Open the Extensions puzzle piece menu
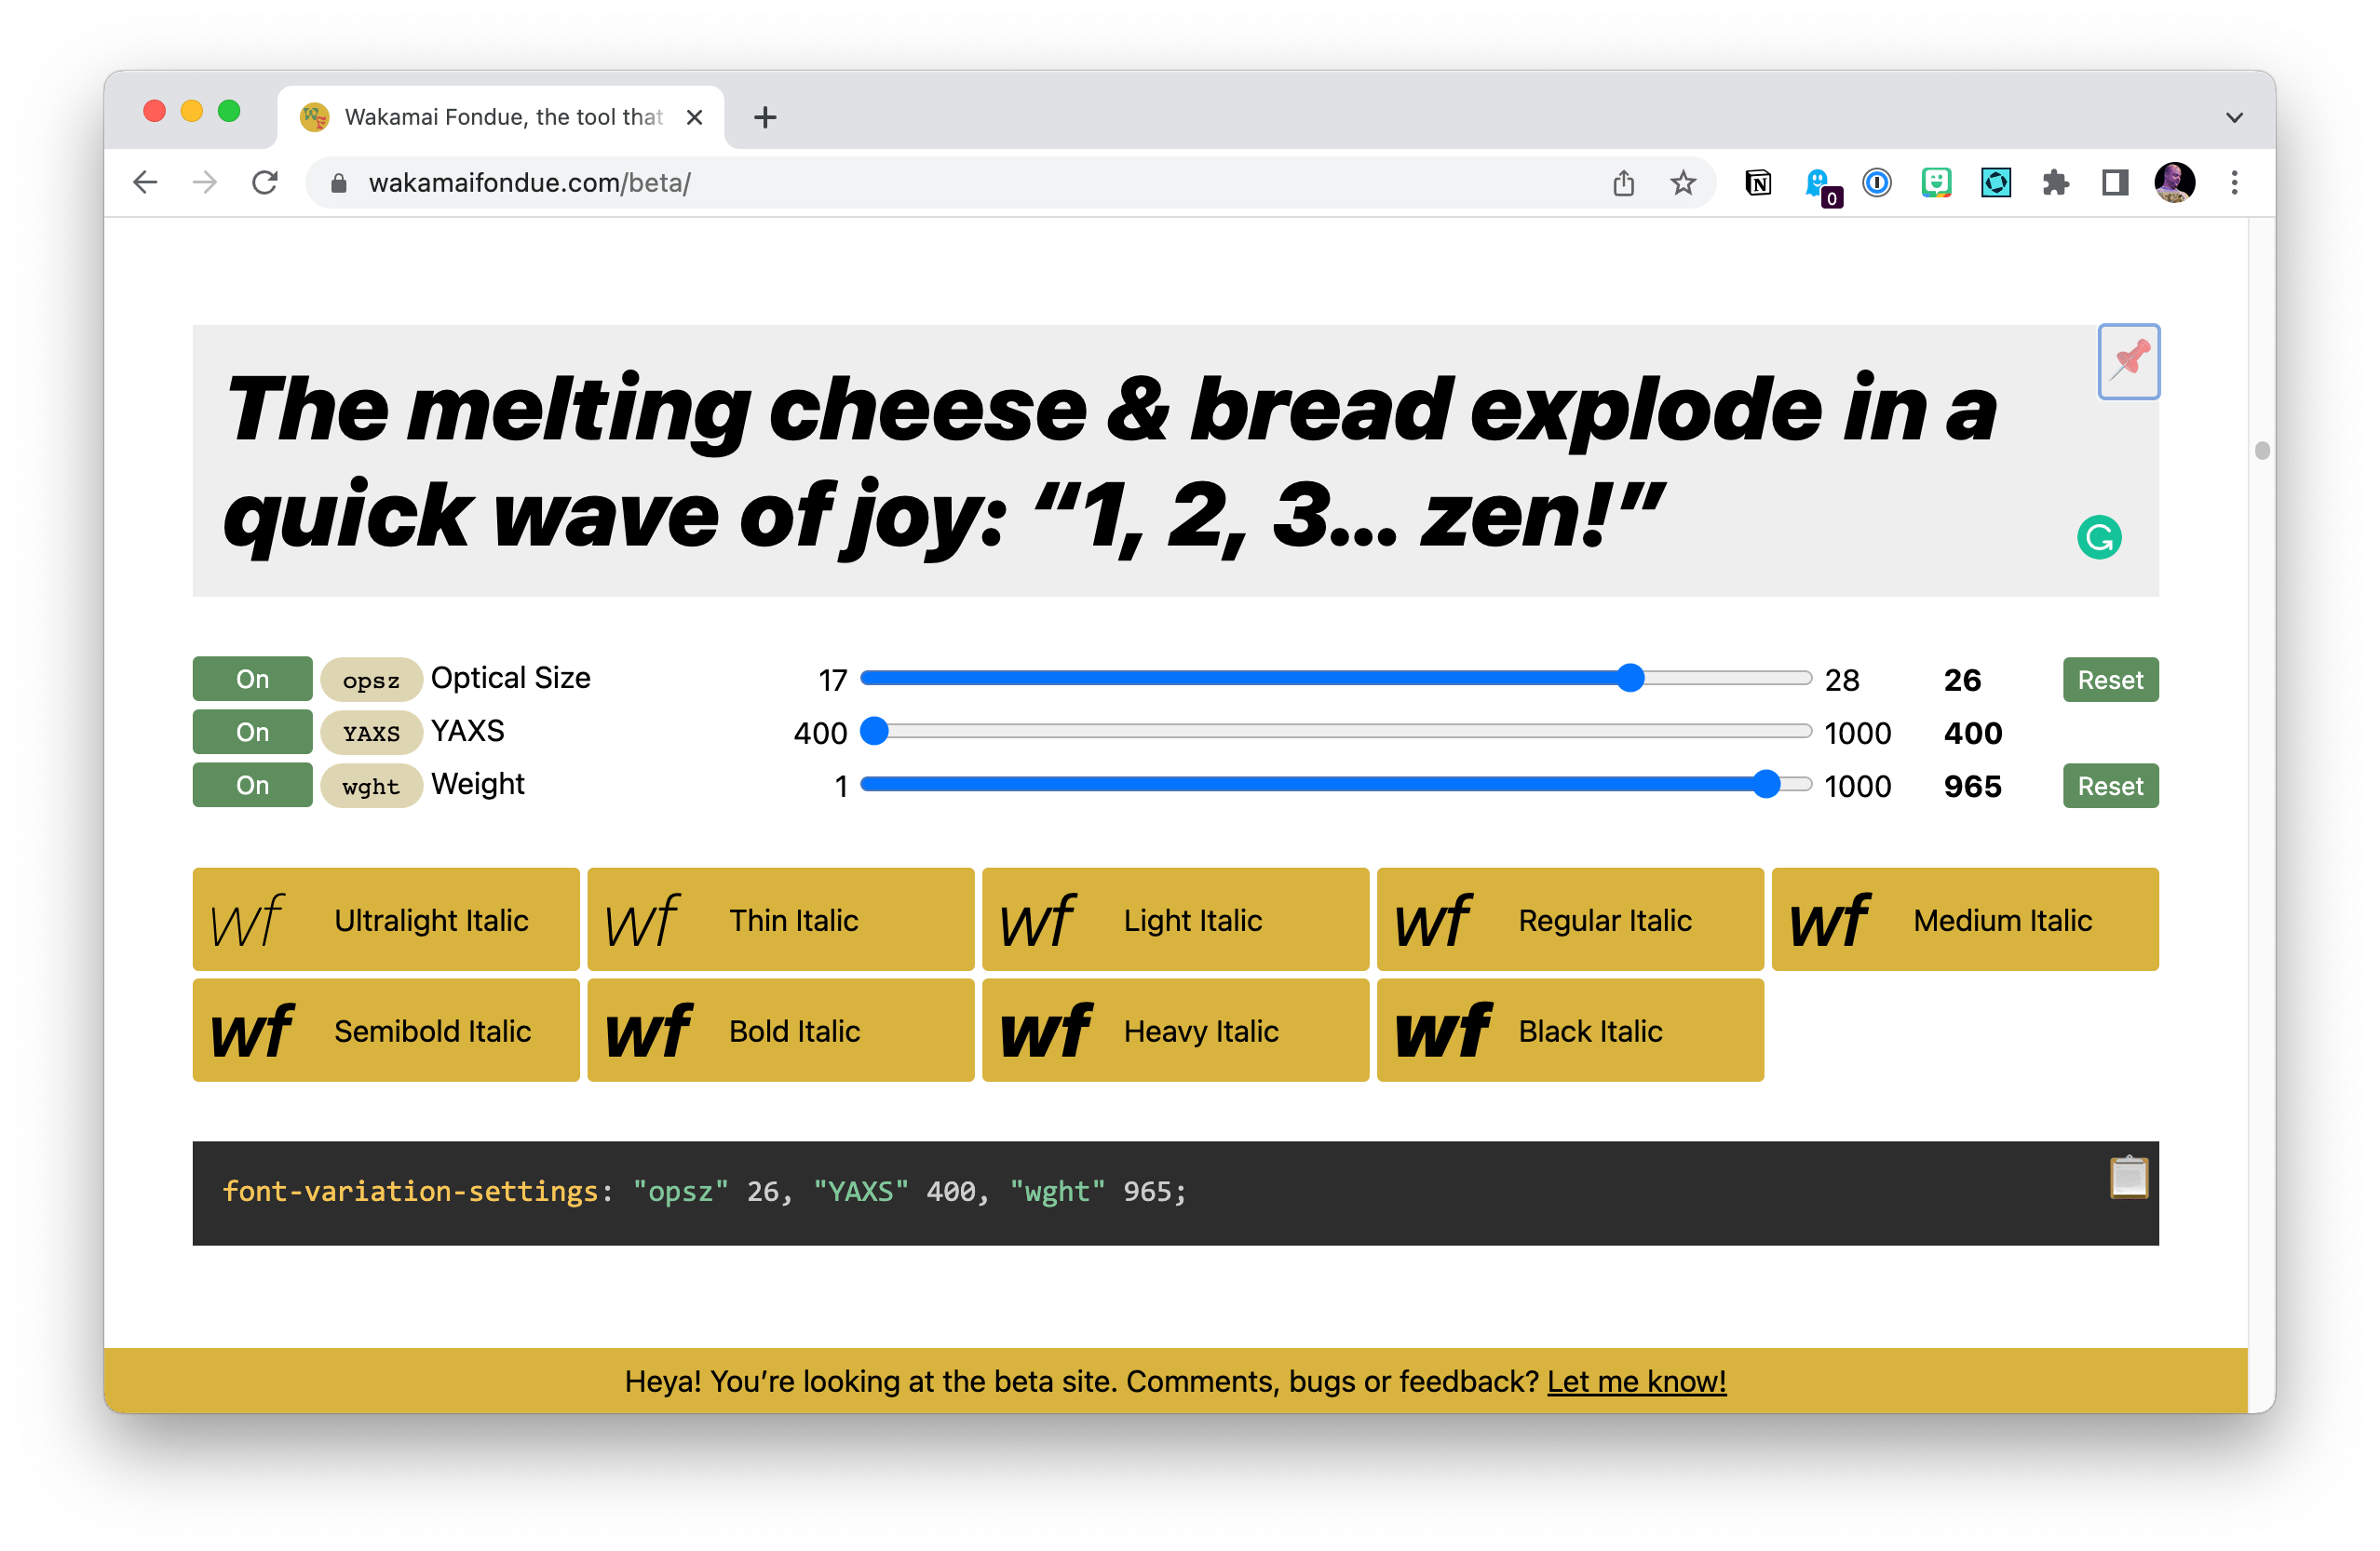The width and height of the screenshot is (2380, 1551). point(2055,183)
